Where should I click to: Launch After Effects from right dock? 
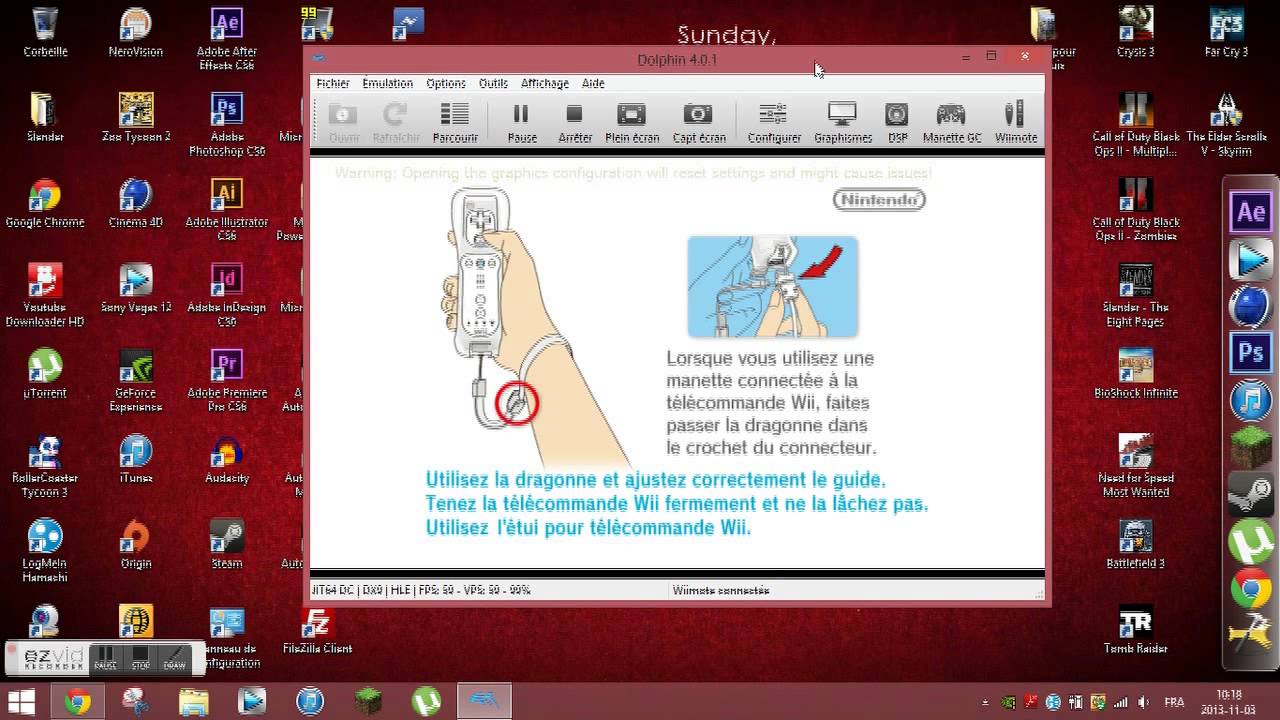coord(1251,211)
